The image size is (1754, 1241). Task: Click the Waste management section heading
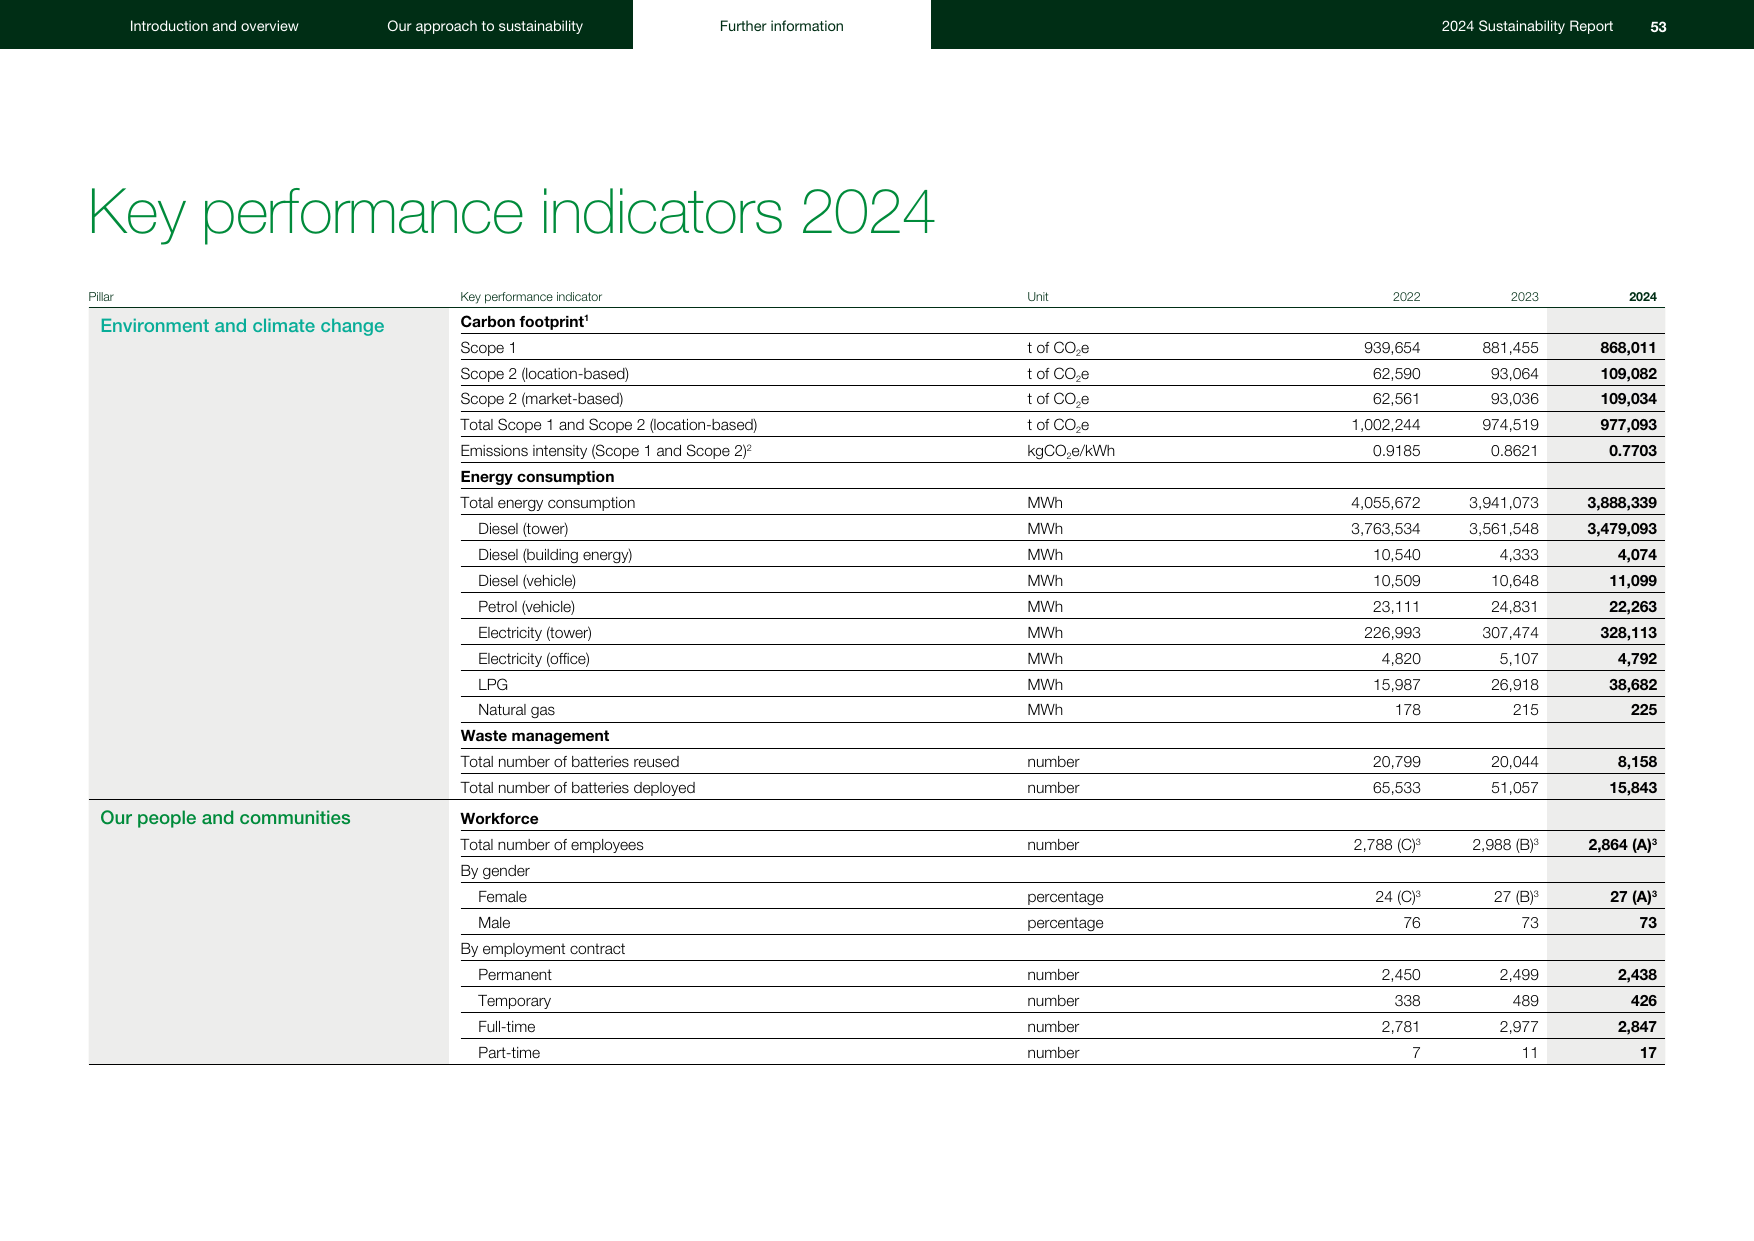click(534, 736)
